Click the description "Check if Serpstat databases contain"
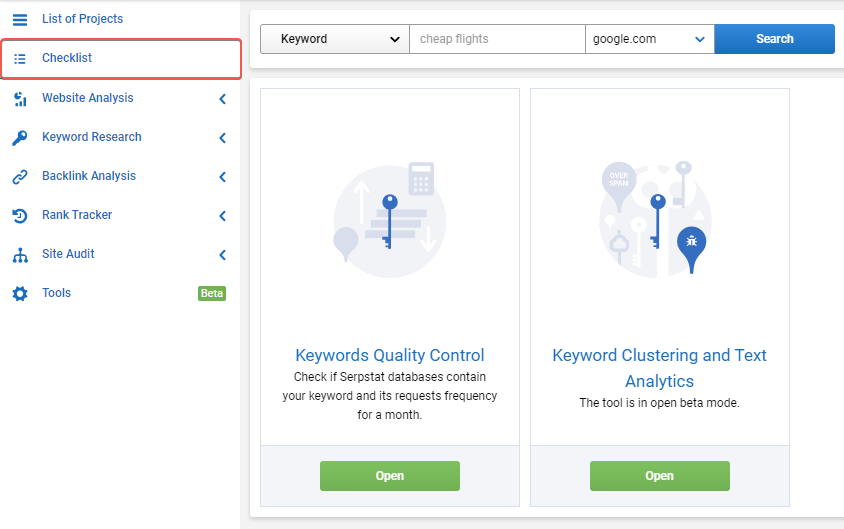This screenshot has height=529, width=844. pos(390,377)
